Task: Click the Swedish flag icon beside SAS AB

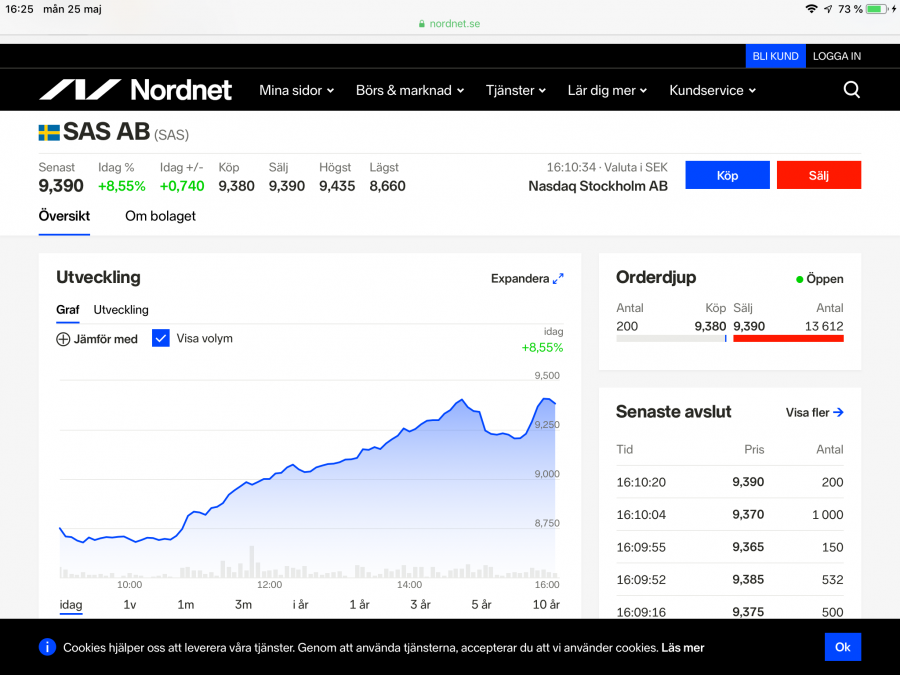Action: pos(49,132)
